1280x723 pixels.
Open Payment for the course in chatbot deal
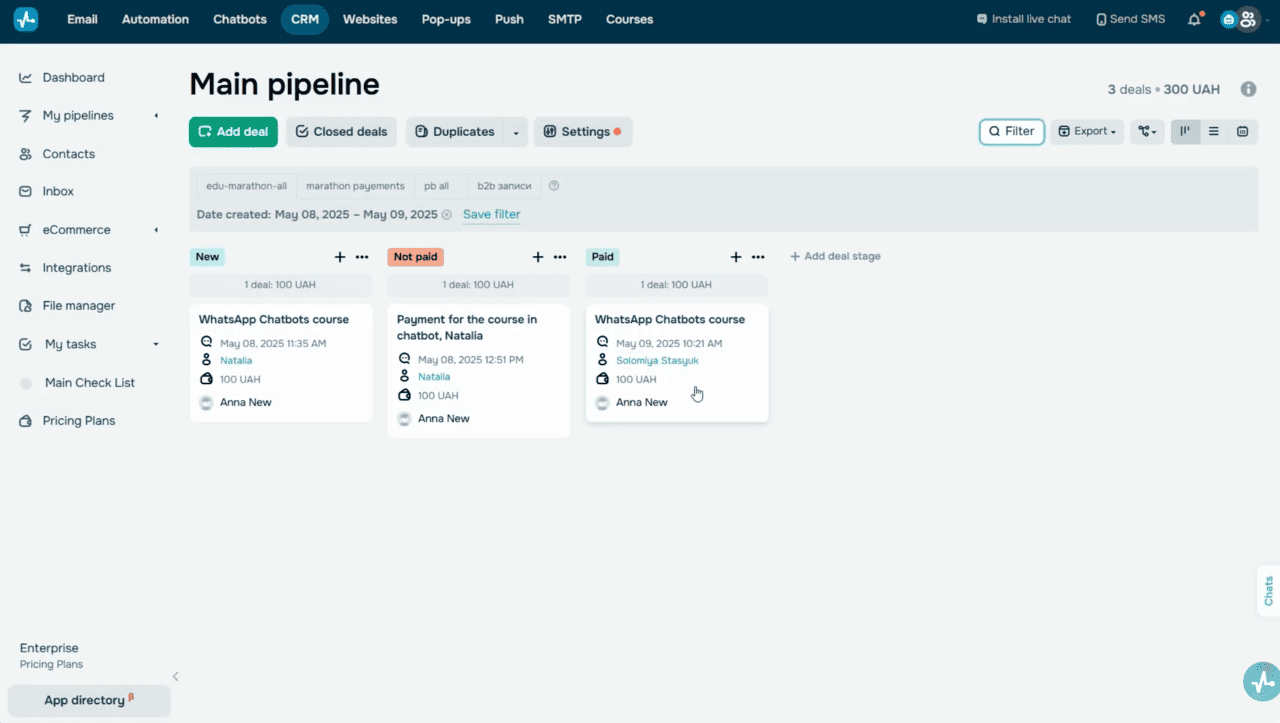pos(467,328)
